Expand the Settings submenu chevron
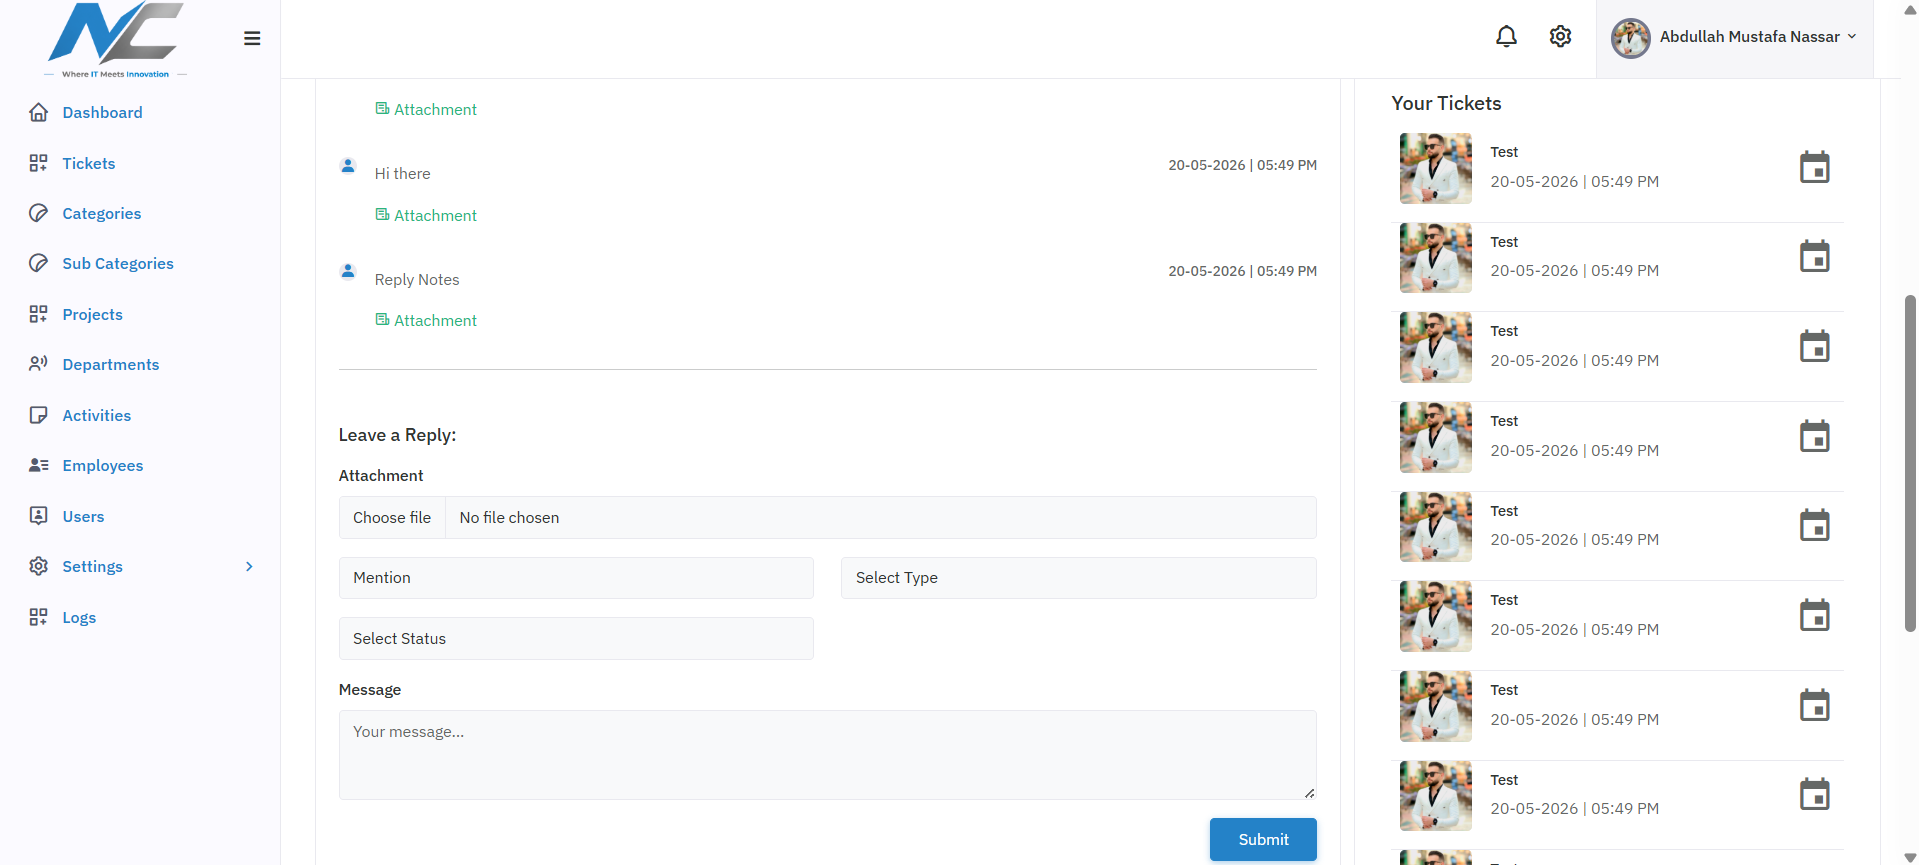This screenshot has height=865, width=1919. [249, 567]
